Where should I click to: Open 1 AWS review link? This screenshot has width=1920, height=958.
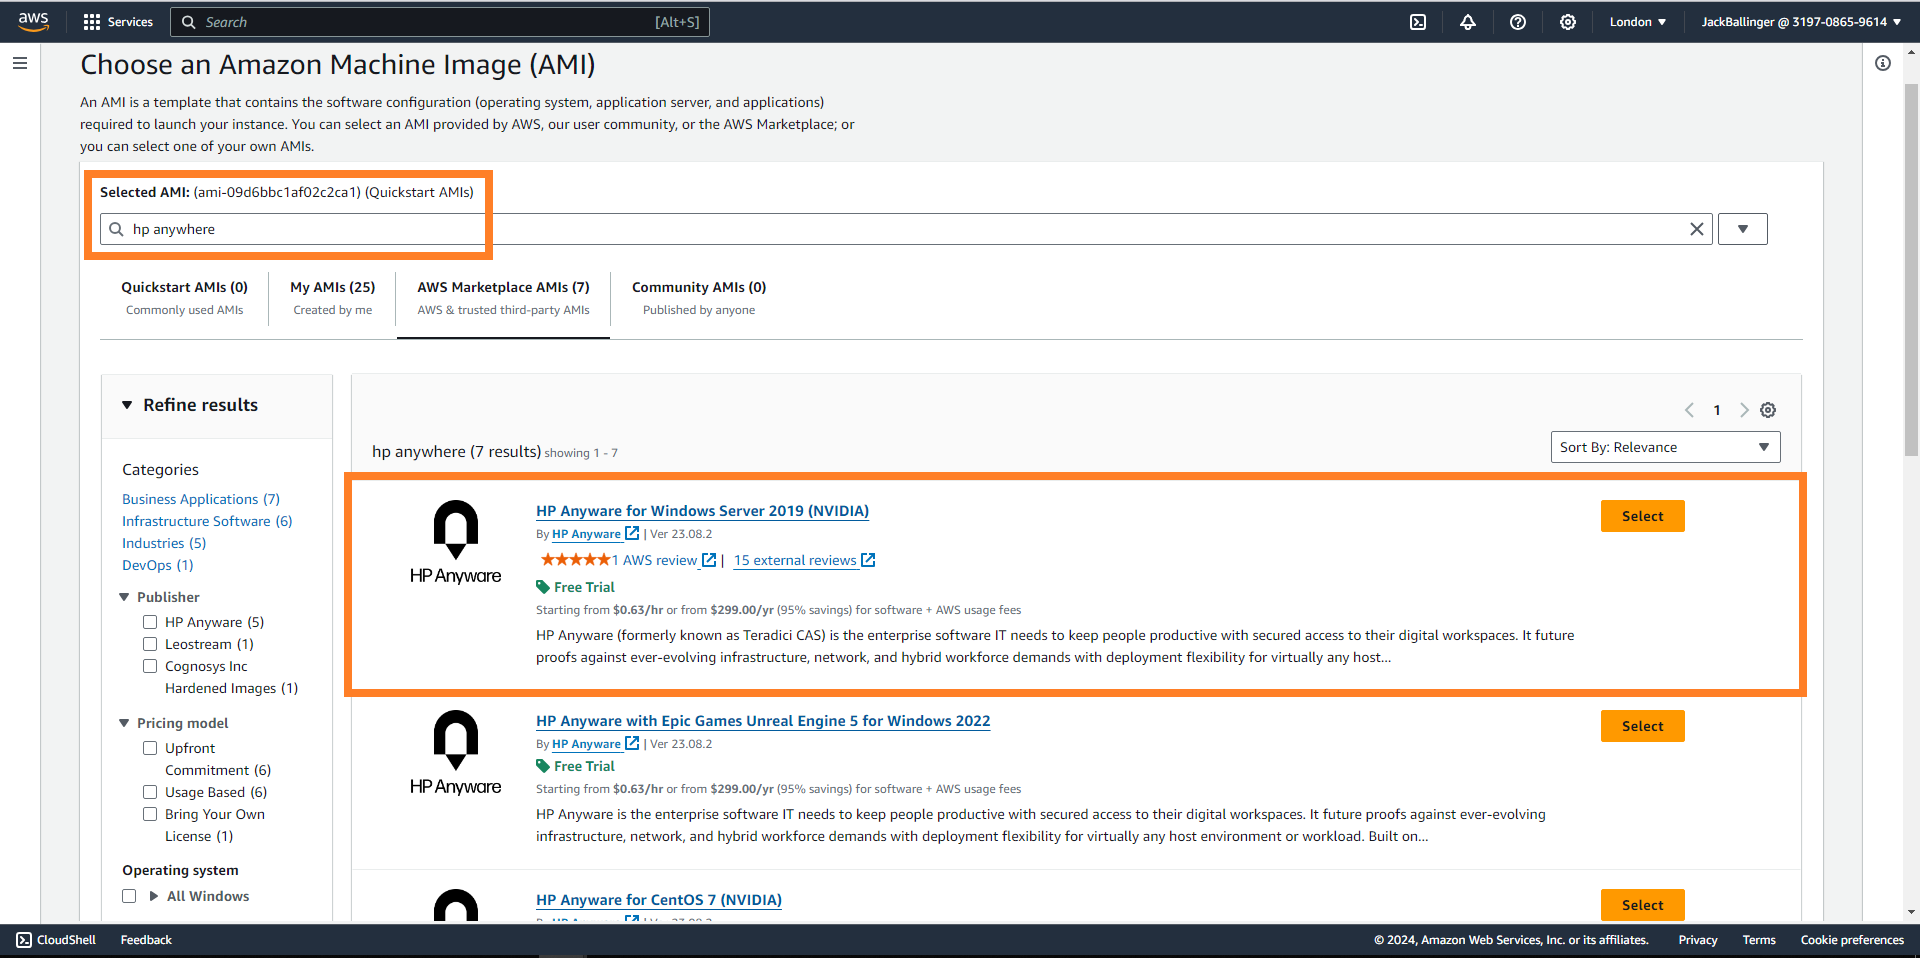click(654, 560)
